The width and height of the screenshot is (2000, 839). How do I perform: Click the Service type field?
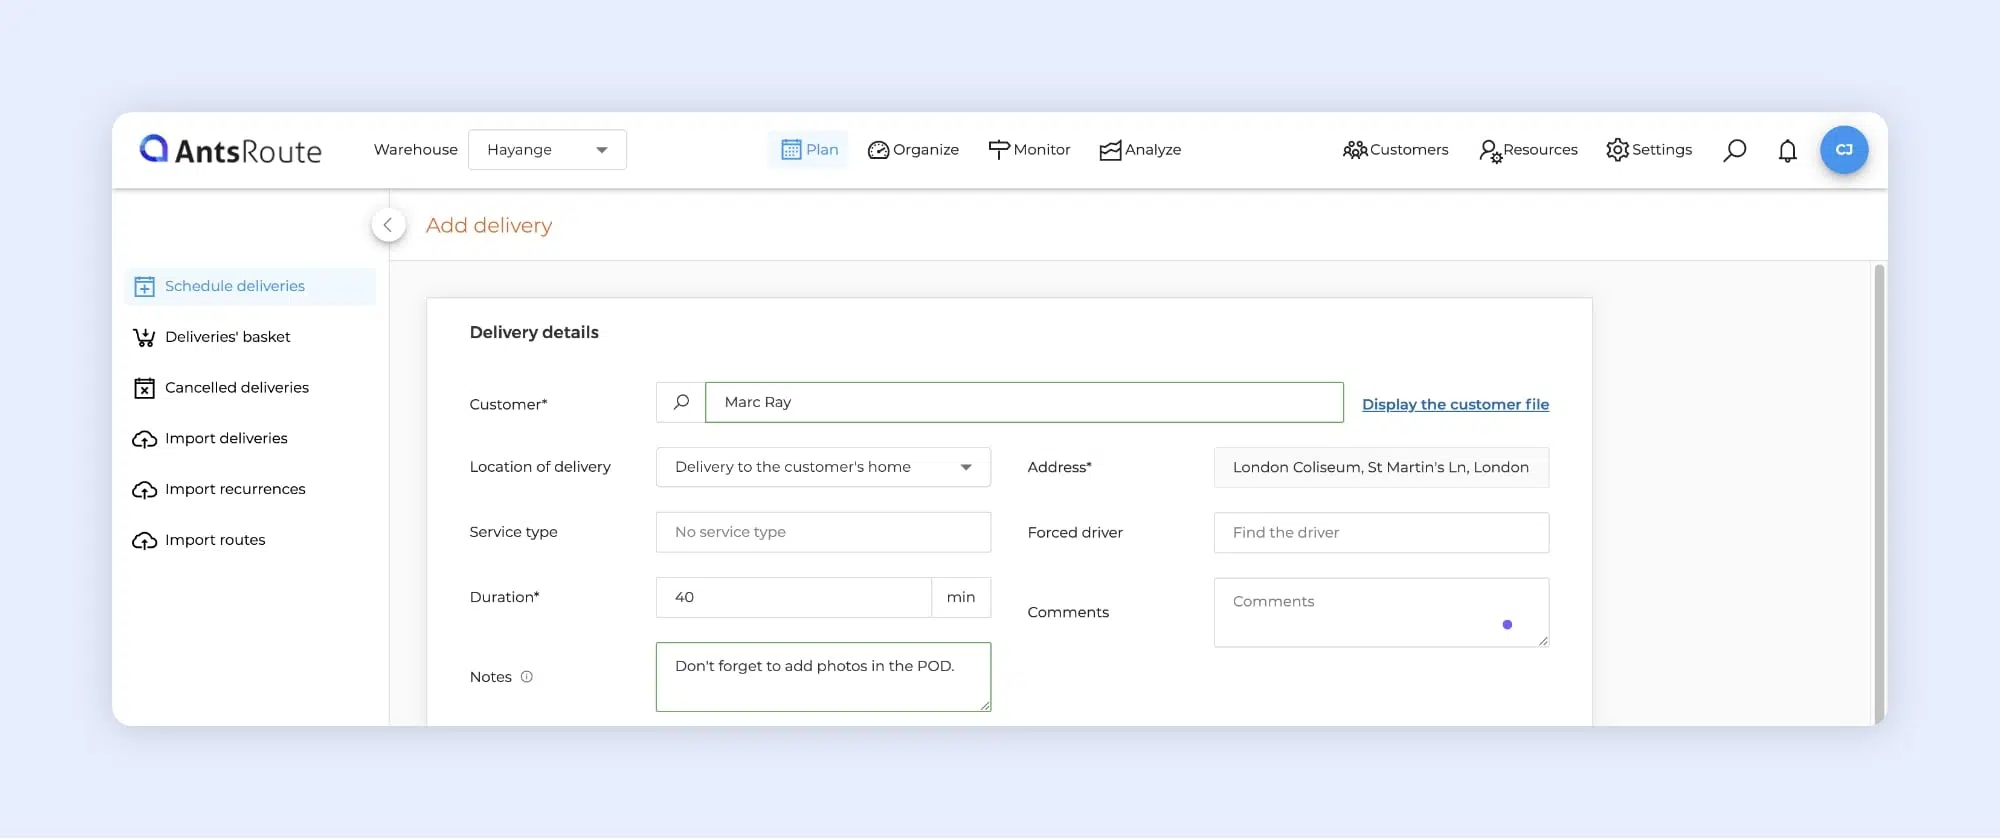tap(823, 532)
